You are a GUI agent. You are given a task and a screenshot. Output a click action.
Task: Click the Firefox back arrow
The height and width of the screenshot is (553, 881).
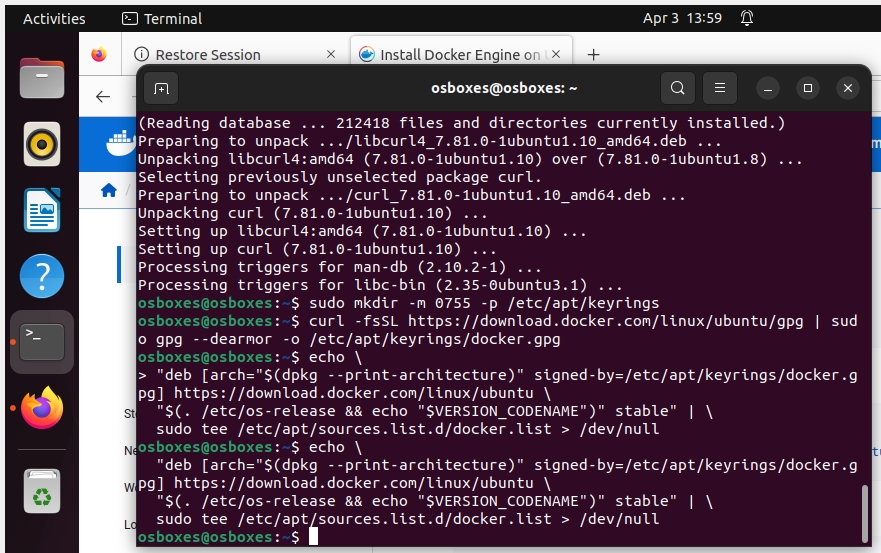103,97
